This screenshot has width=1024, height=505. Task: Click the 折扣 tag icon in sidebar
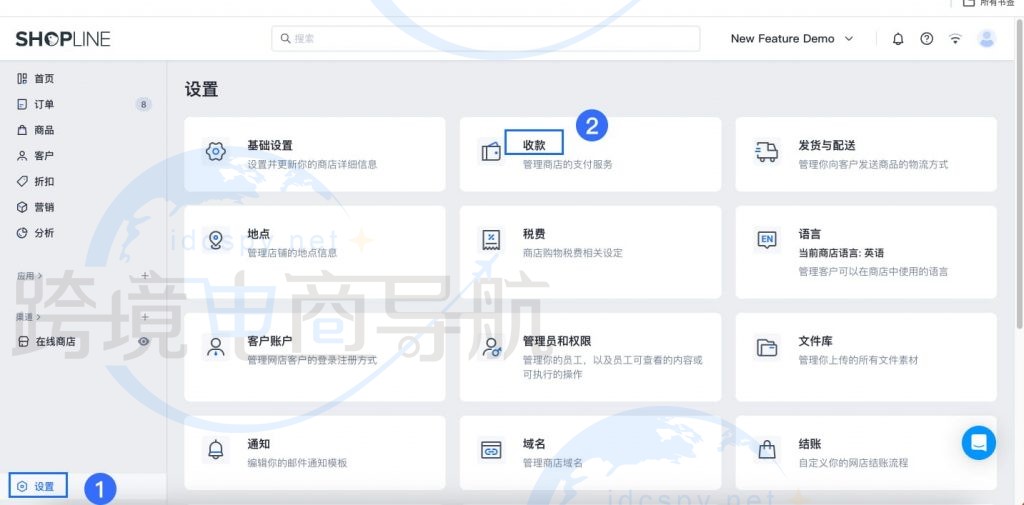point(22,182)
